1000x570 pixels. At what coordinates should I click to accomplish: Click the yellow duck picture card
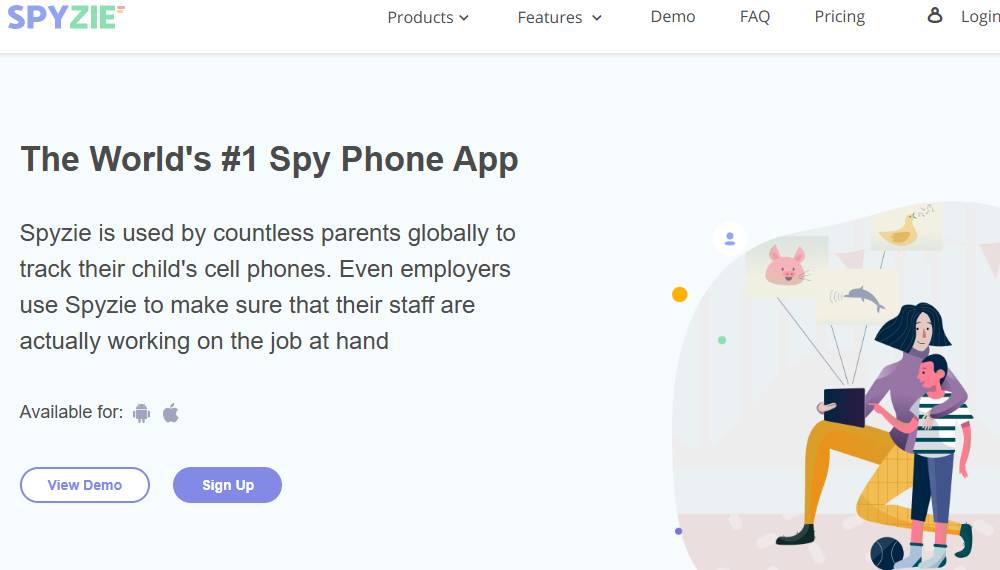pyautogui.click(x=905, y=229)
